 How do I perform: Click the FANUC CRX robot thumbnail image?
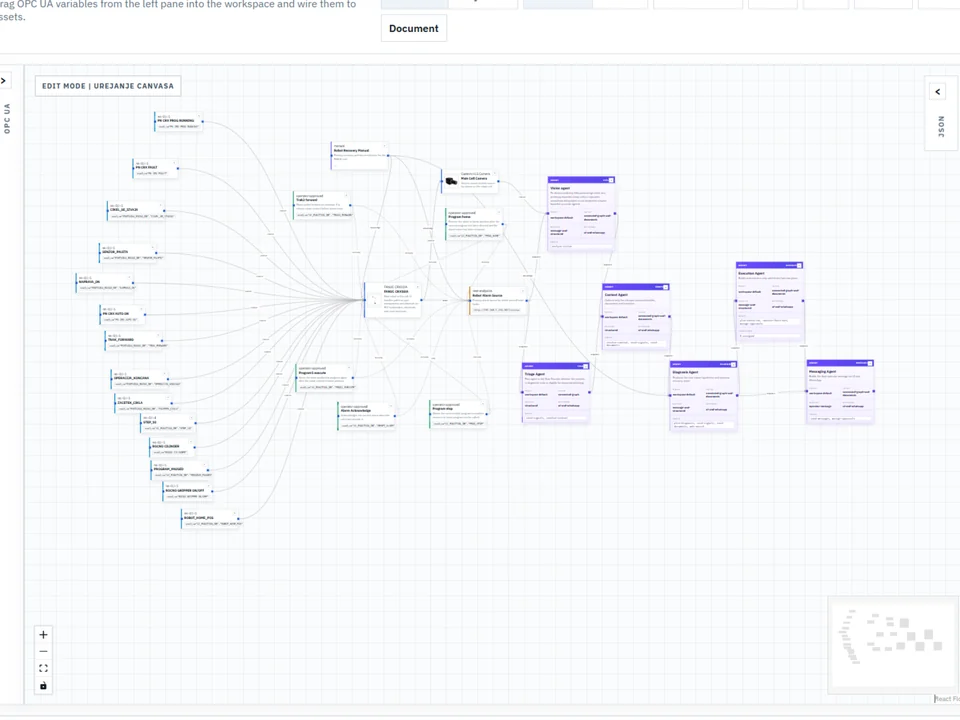(x=374, y=301)
